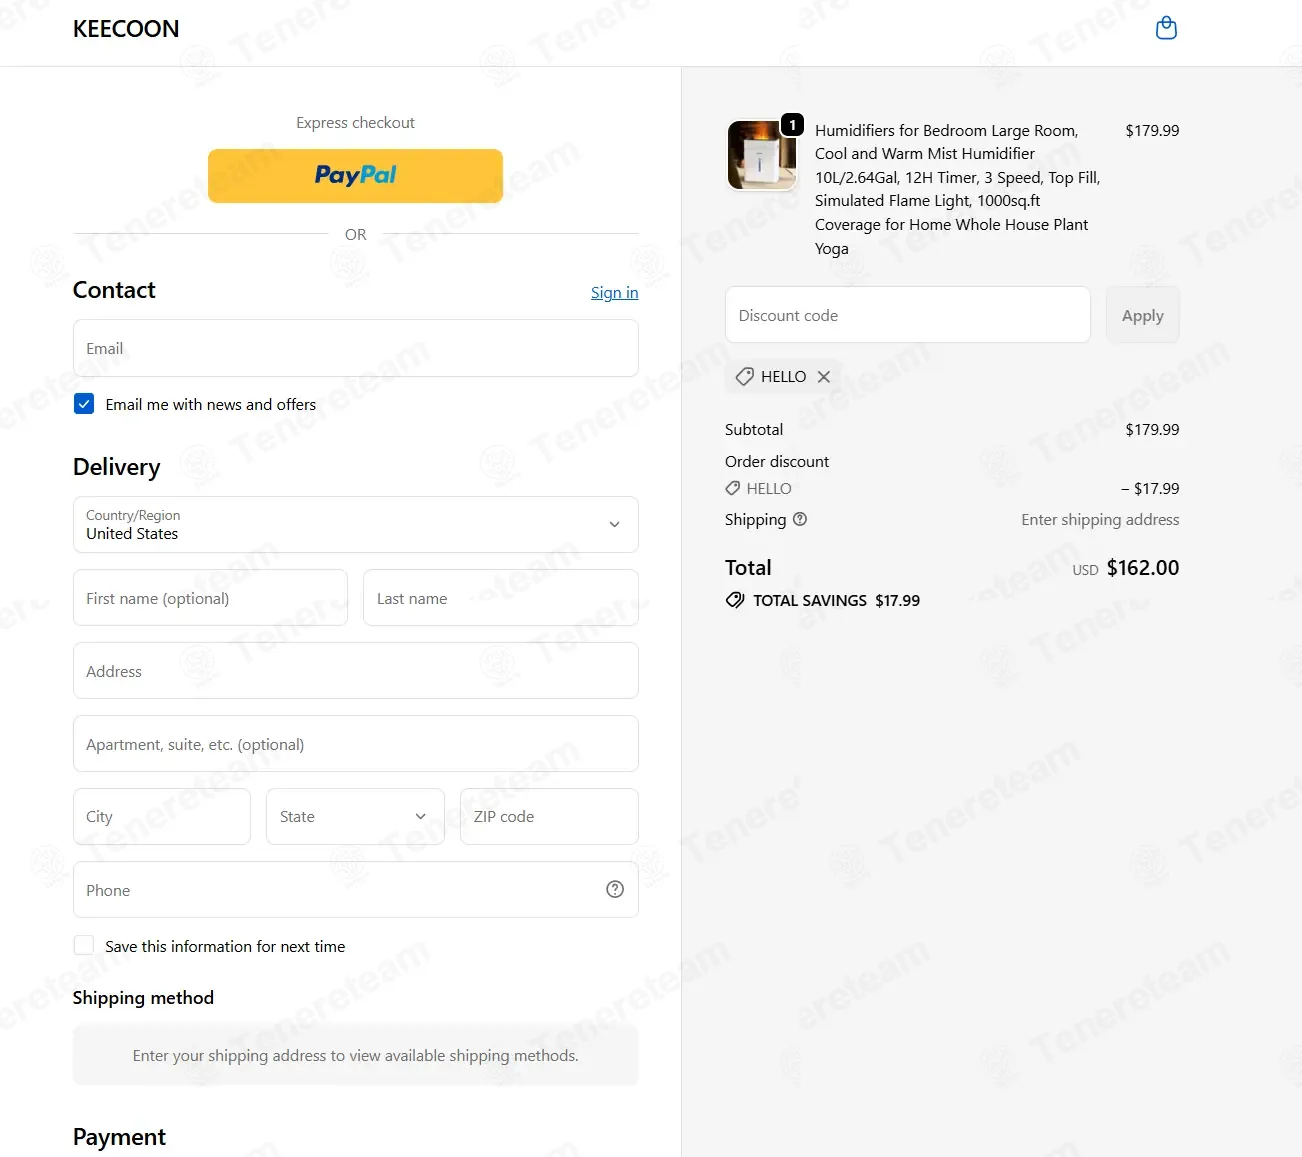Check Save this information for next time
1302x1157 pixels.
pyautogui.click(x=84, y=945)
